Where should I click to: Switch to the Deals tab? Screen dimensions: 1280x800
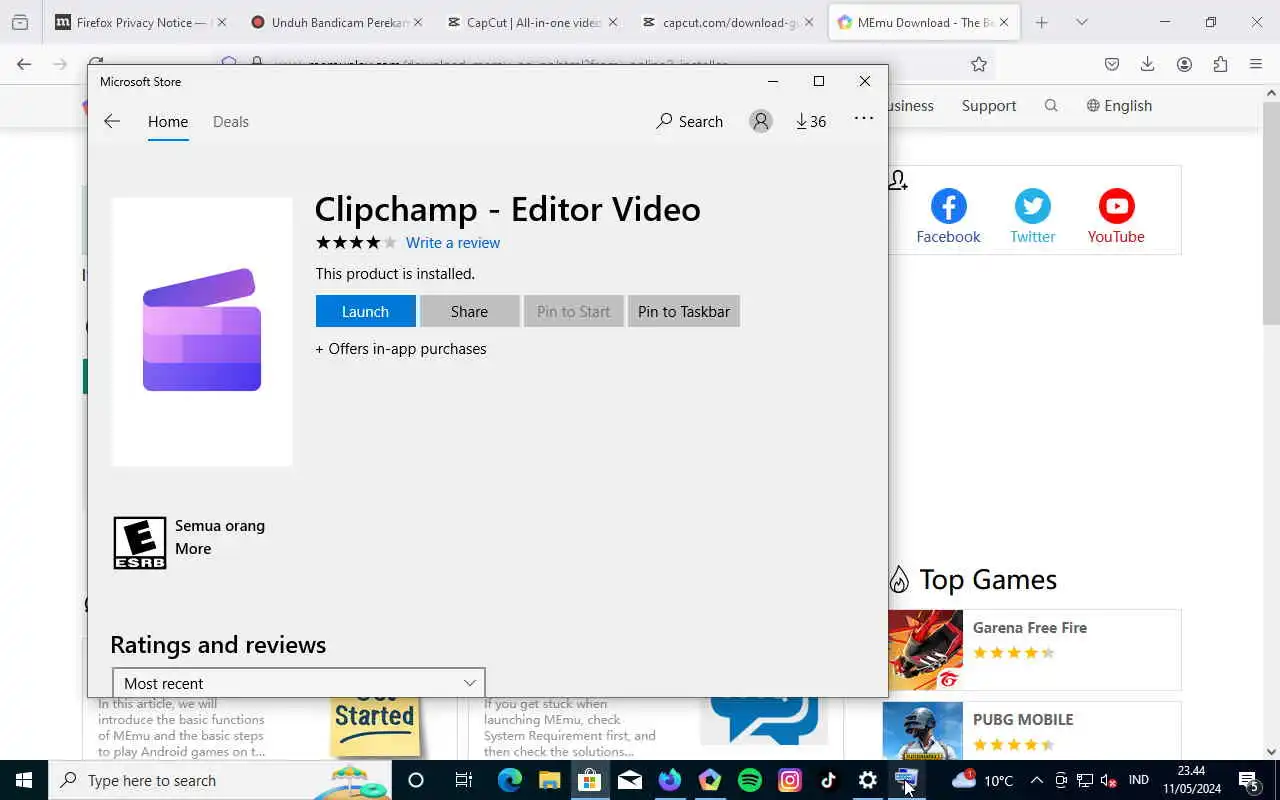231,121
